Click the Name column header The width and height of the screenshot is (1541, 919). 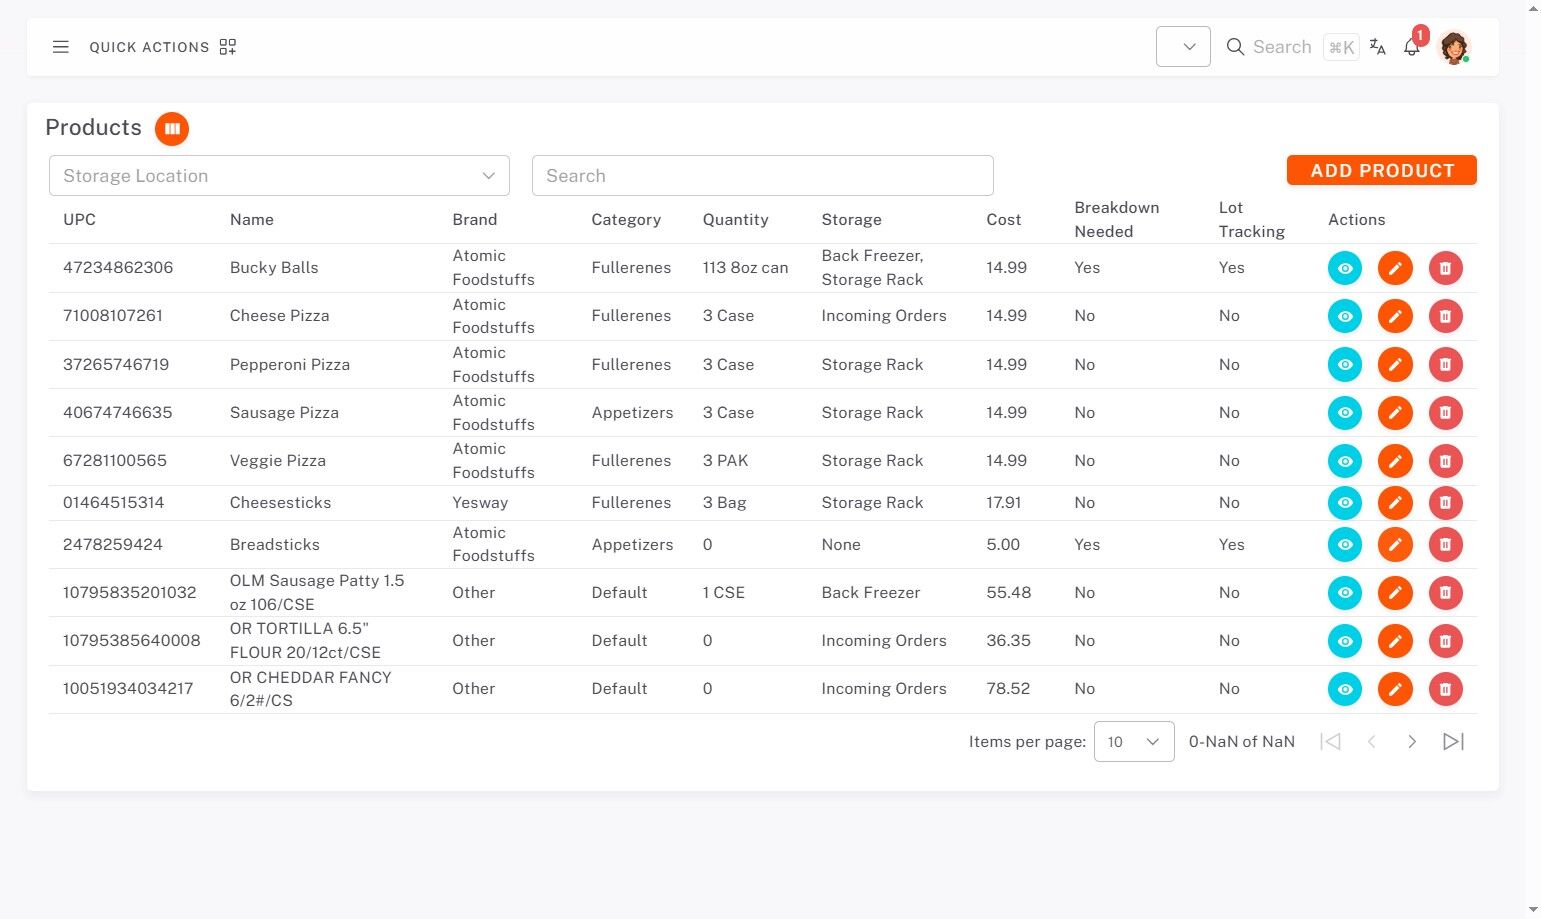pos(252,220)
